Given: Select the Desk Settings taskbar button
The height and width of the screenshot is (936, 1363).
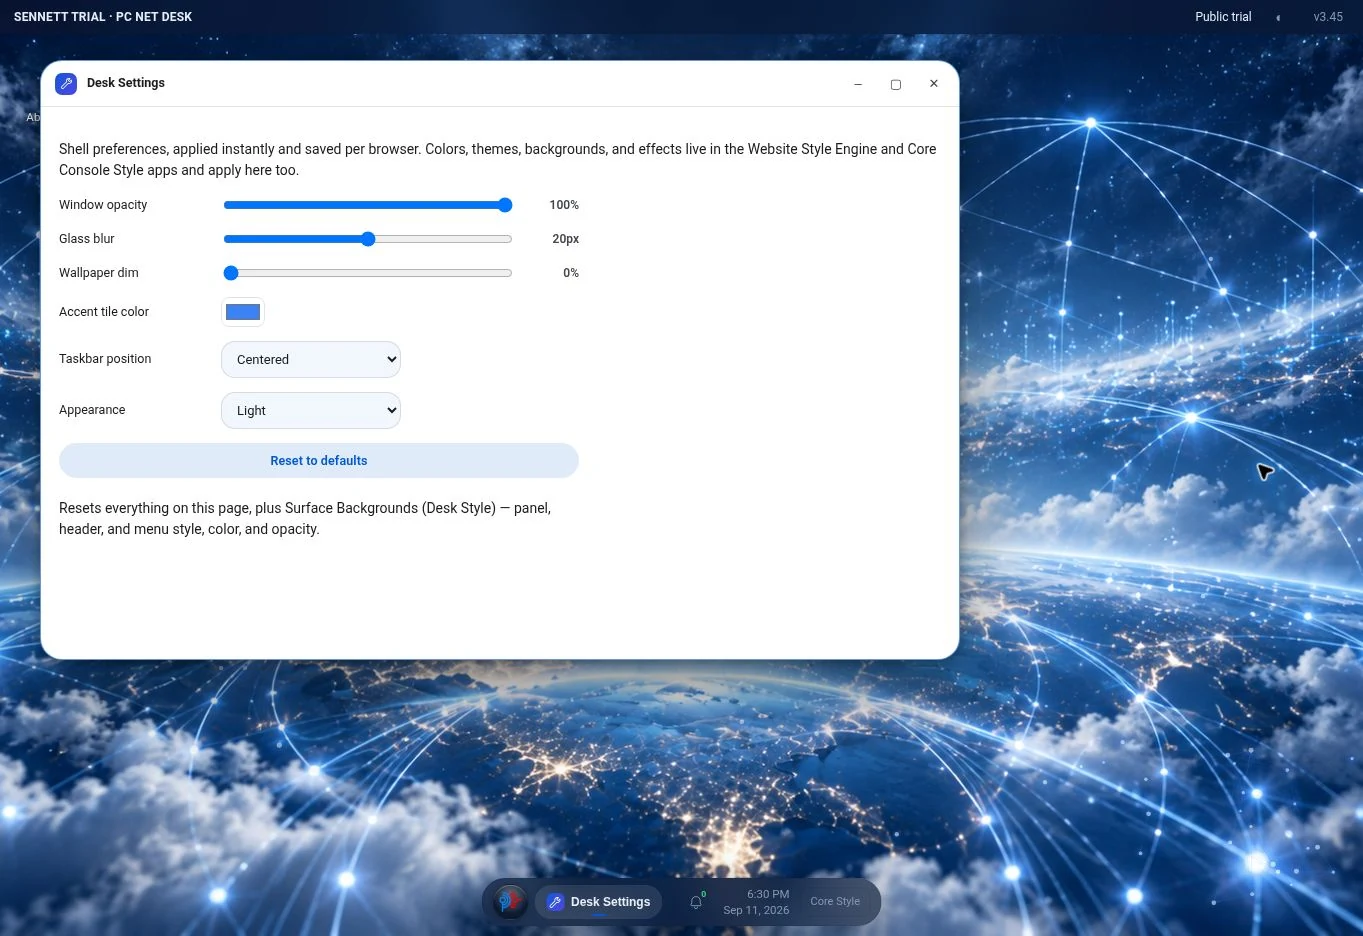Looking at the screenshot, I should (x=598, y=902).
